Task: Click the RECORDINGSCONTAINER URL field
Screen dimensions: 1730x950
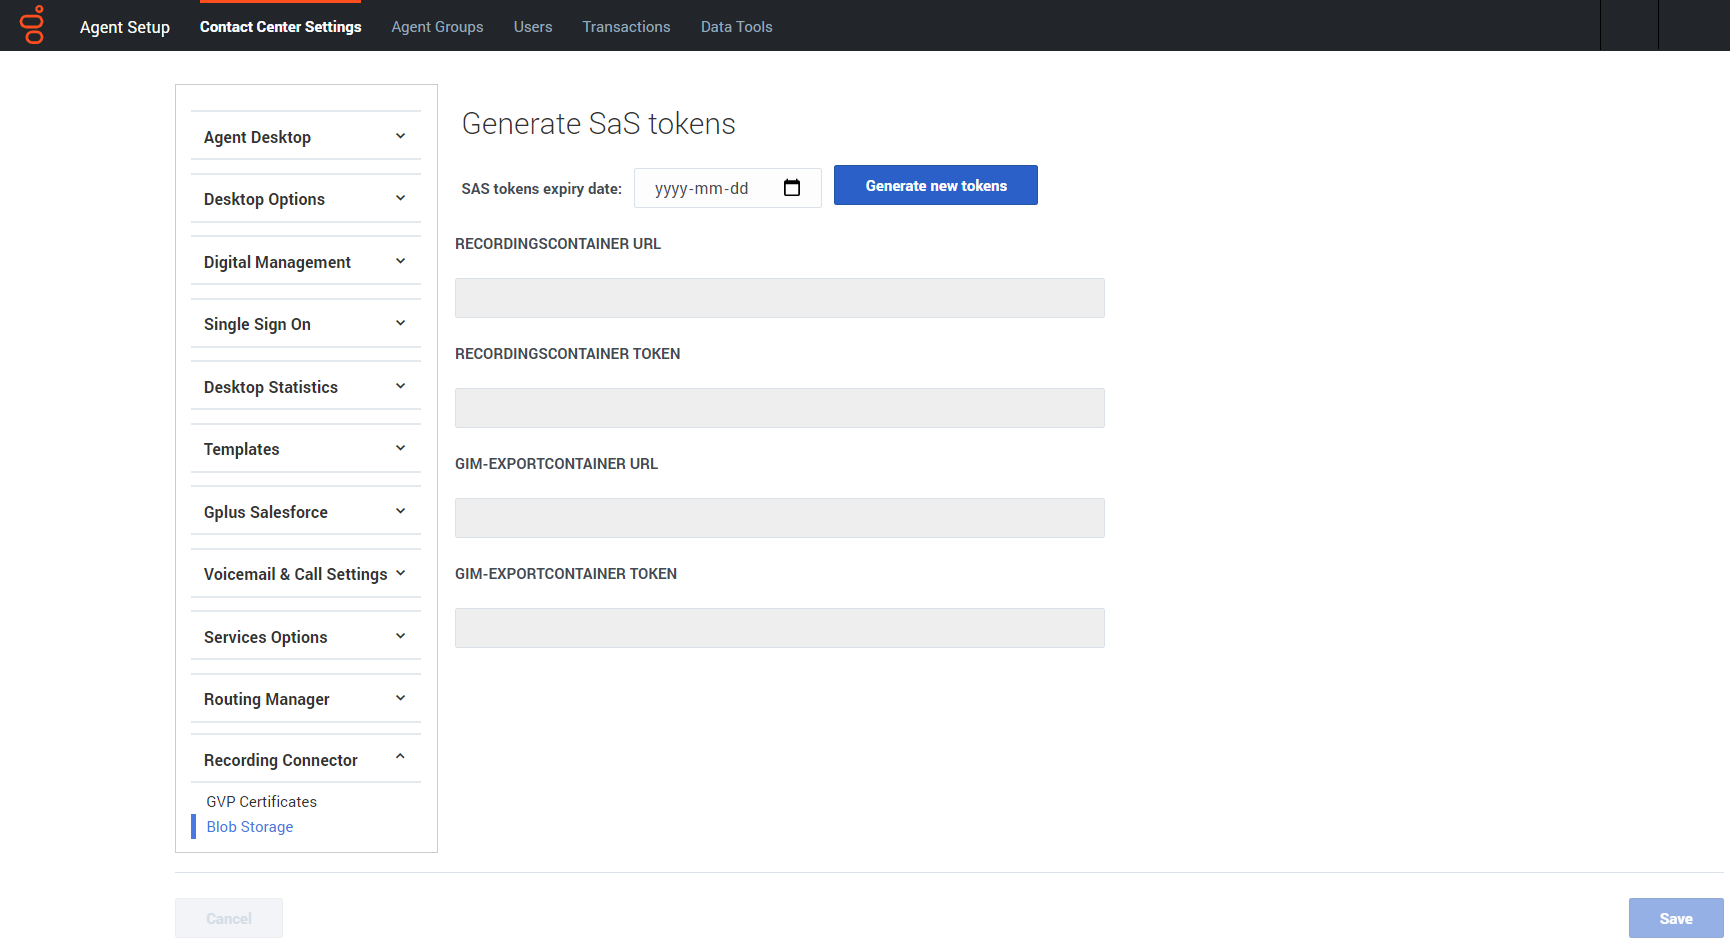Action: point(780,298)
